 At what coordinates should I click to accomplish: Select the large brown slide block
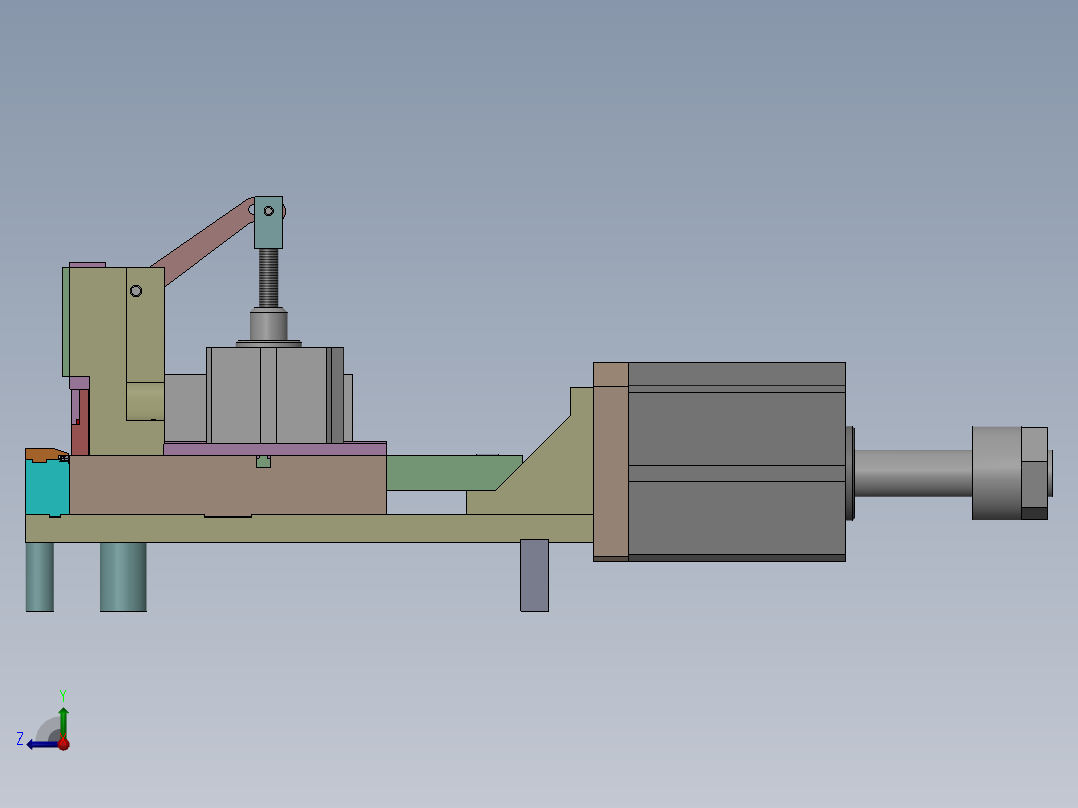[x=228, y=485]
